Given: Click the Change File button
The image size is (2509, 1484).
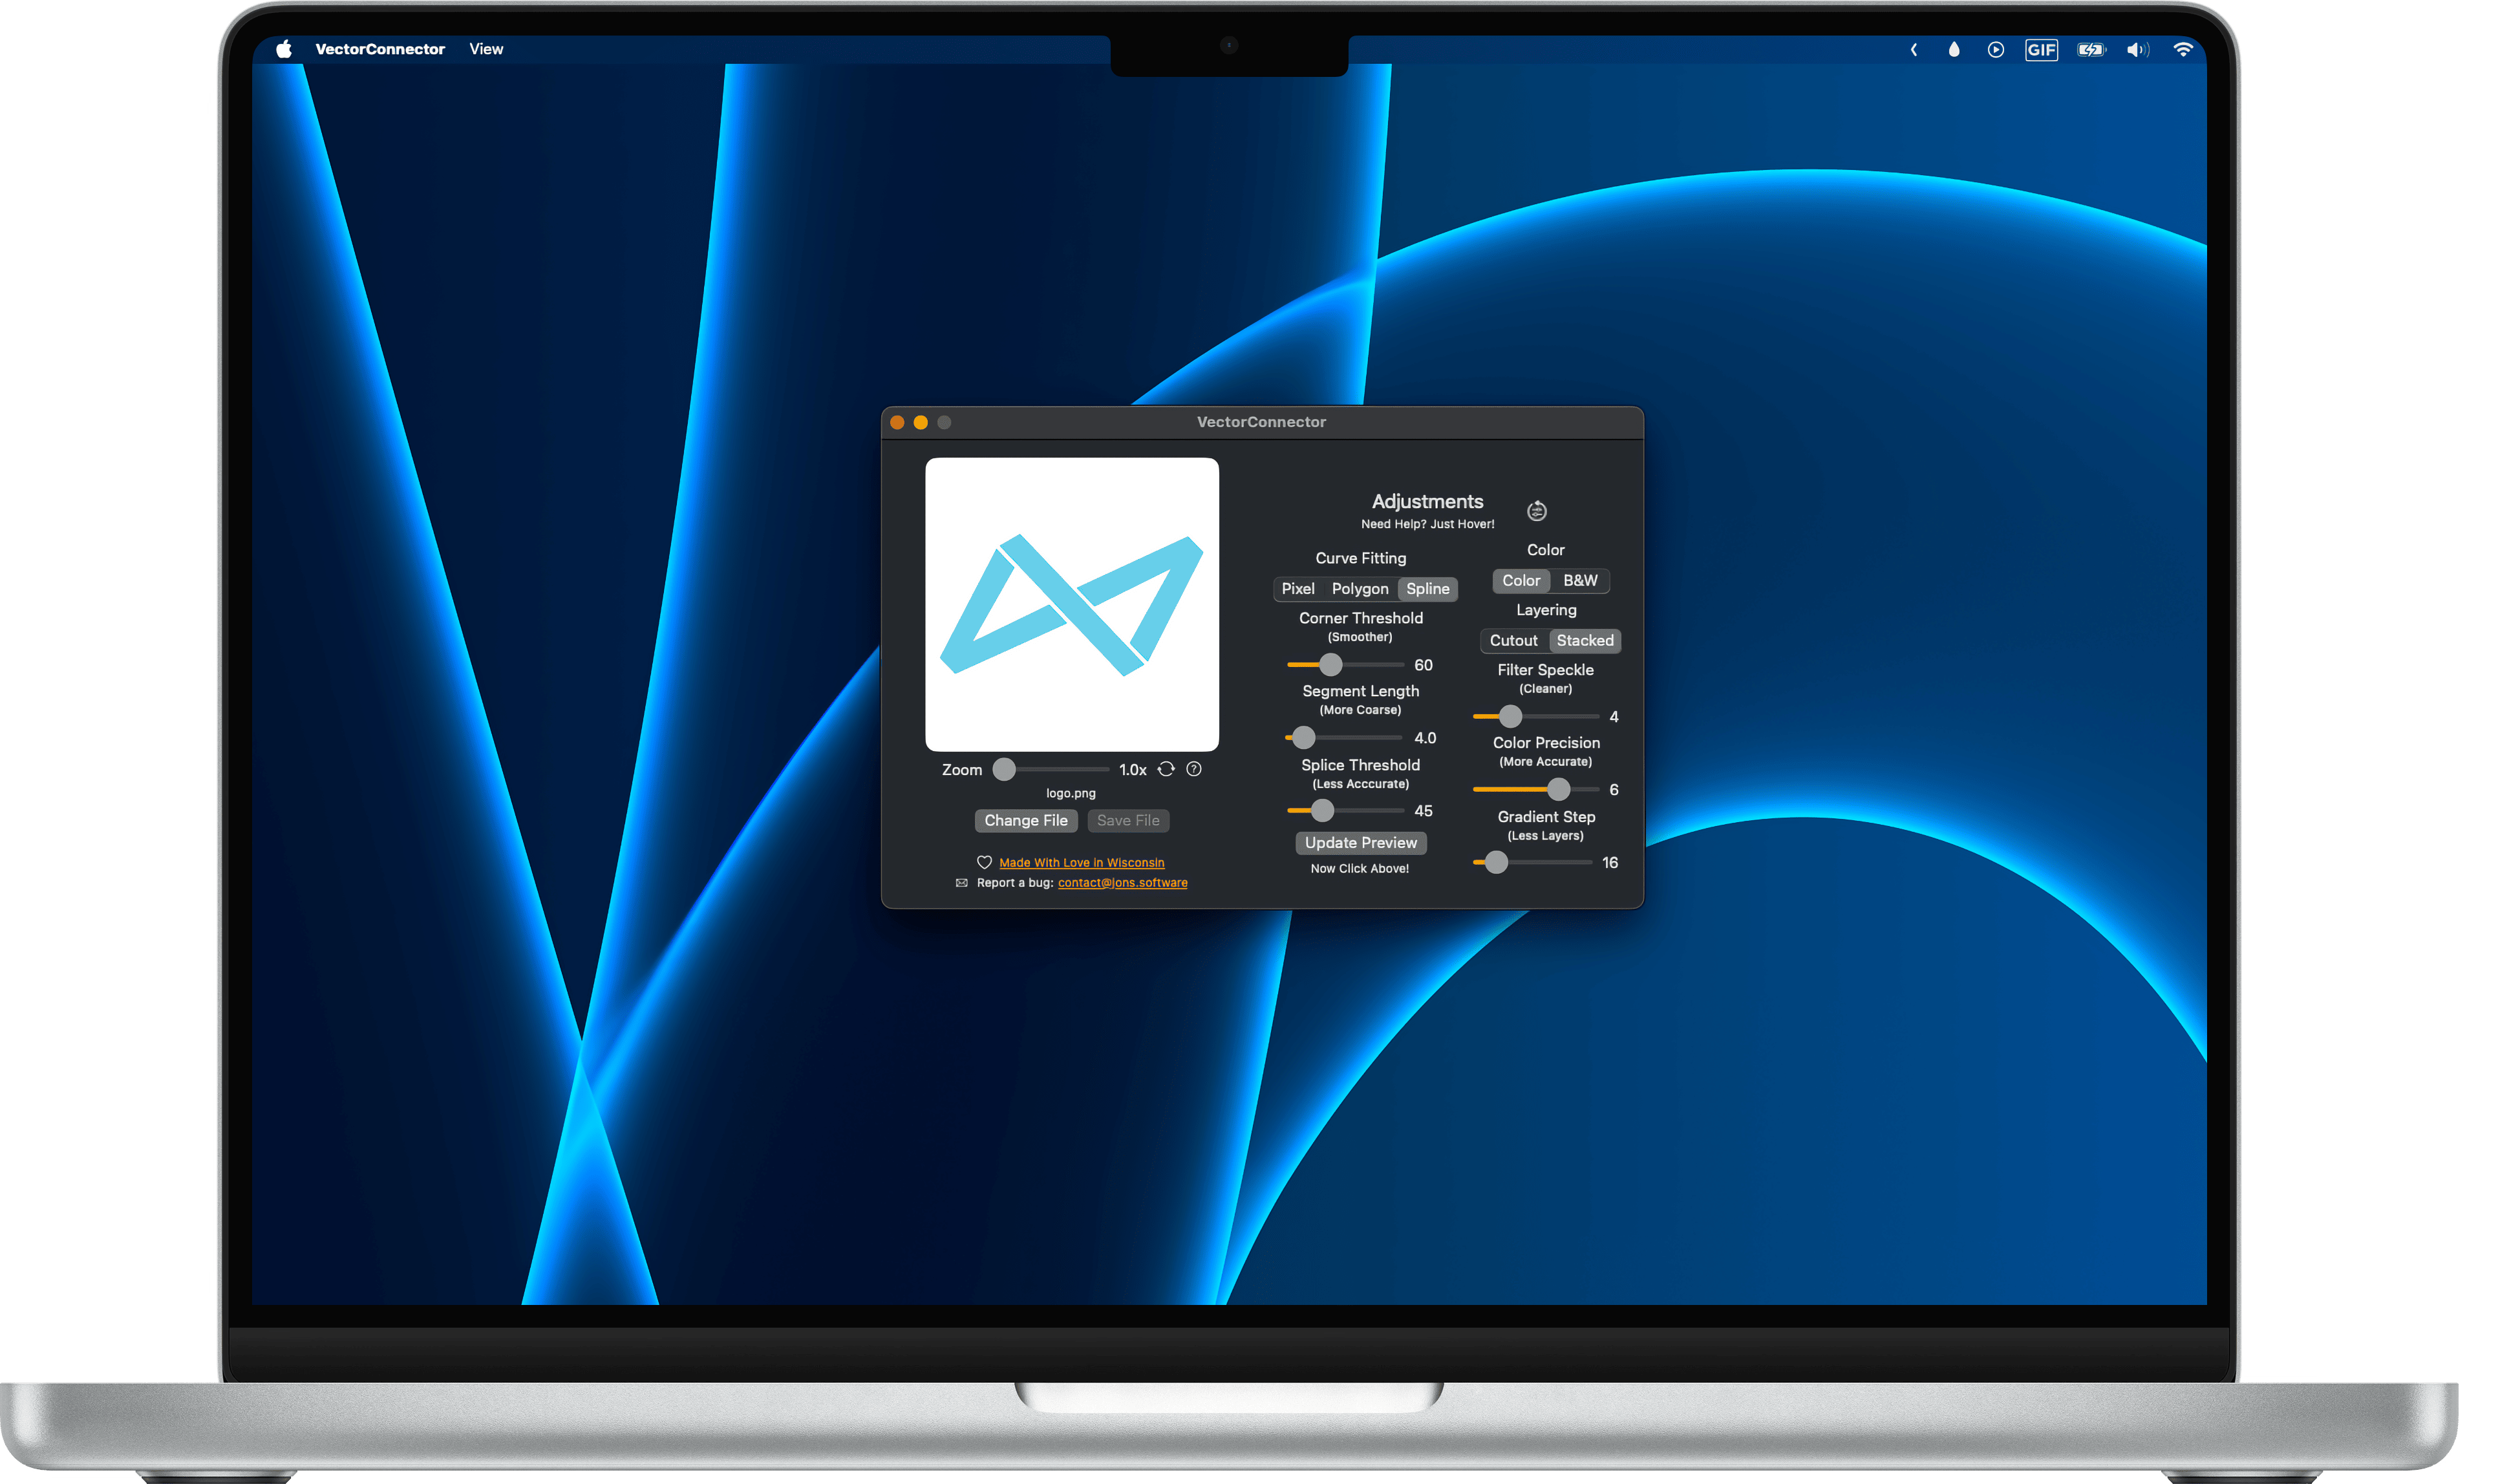Looking at the screenshot, I should [x=1026, y=821].
